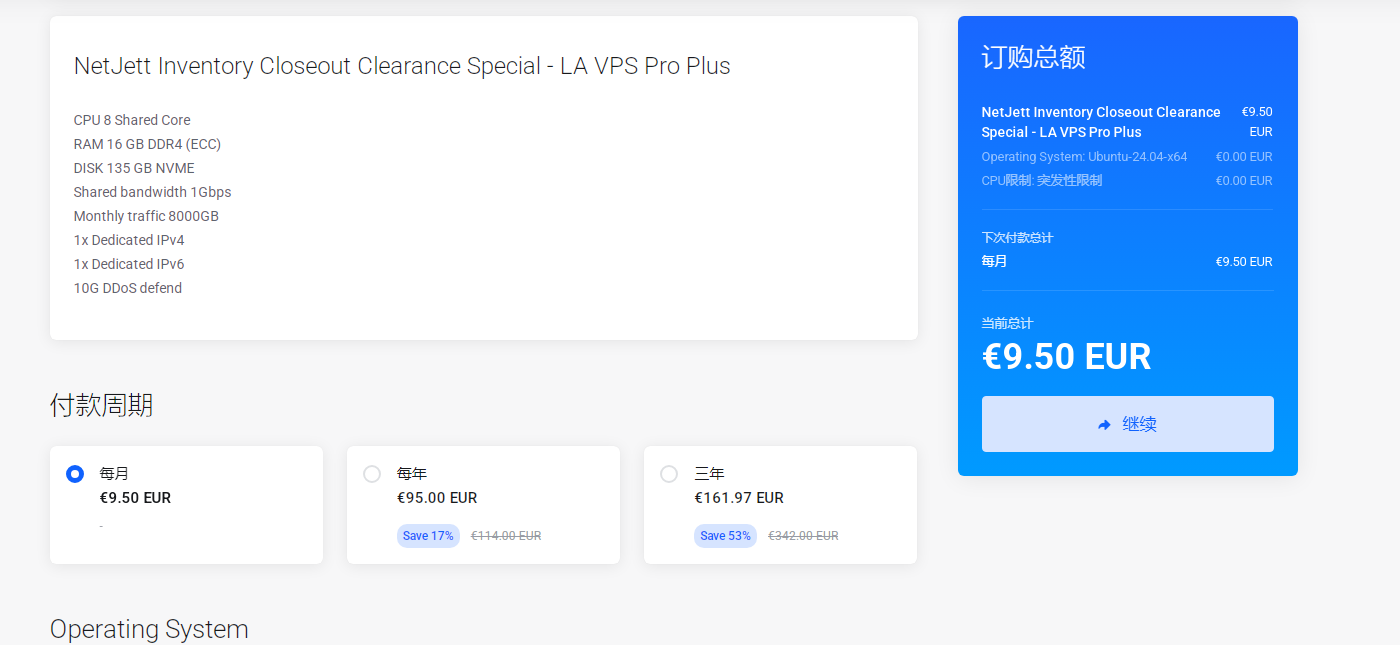Click the 10G DDoS defend spec line

[128, 288]
